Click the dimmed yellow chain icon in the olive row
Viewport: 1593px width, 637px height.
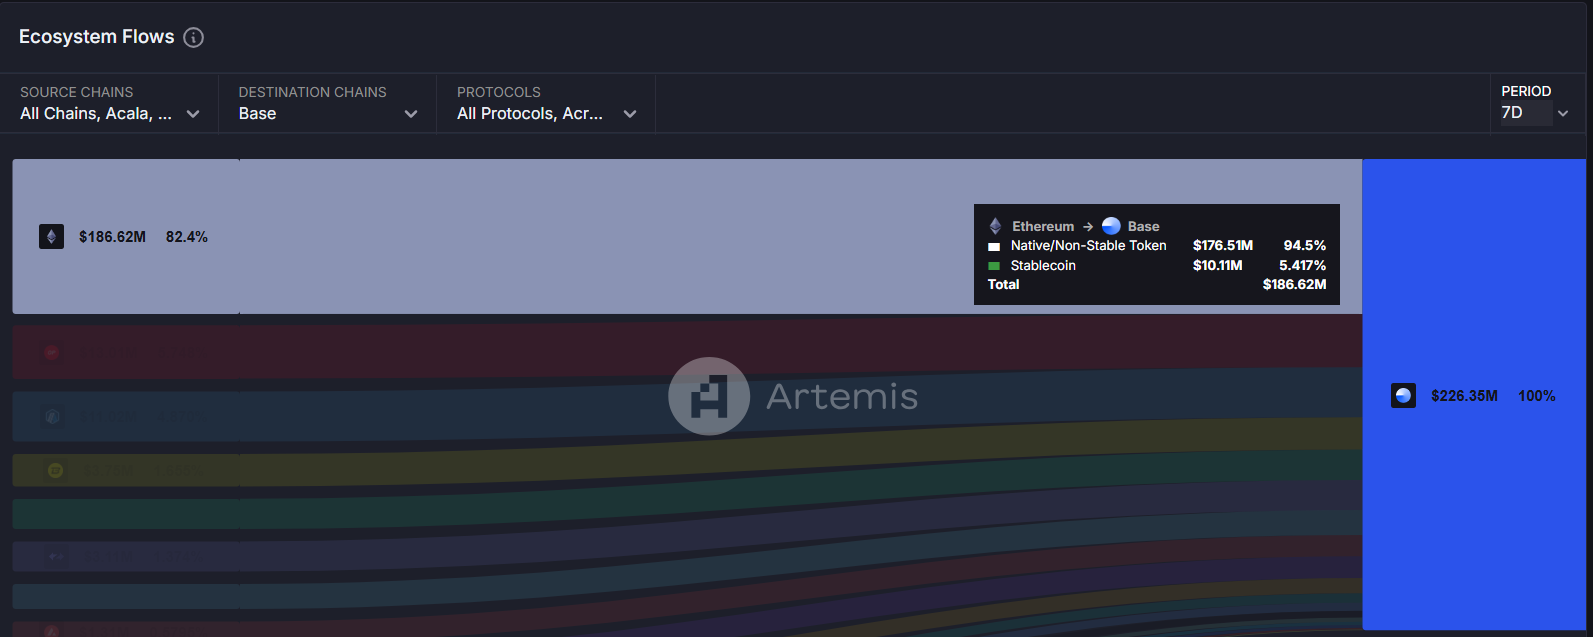(55, 470)
